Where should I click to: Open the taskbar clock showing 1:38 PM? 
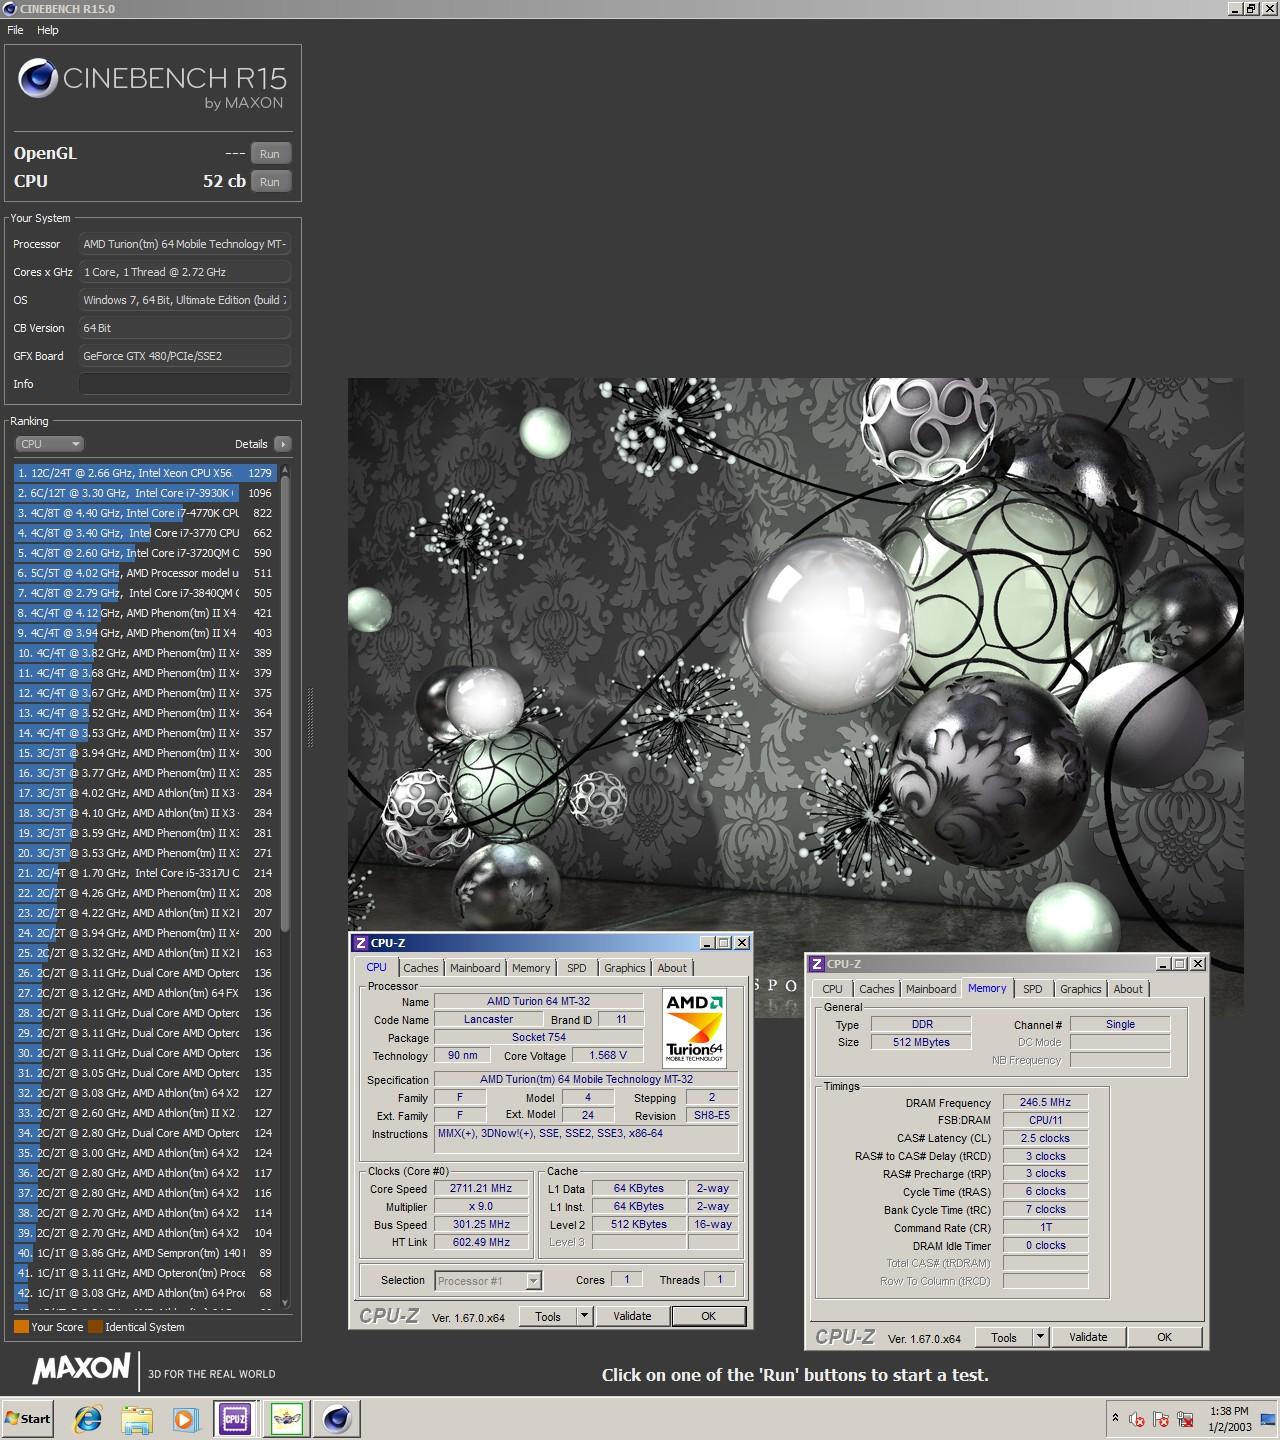(x=1230, y=1419)
